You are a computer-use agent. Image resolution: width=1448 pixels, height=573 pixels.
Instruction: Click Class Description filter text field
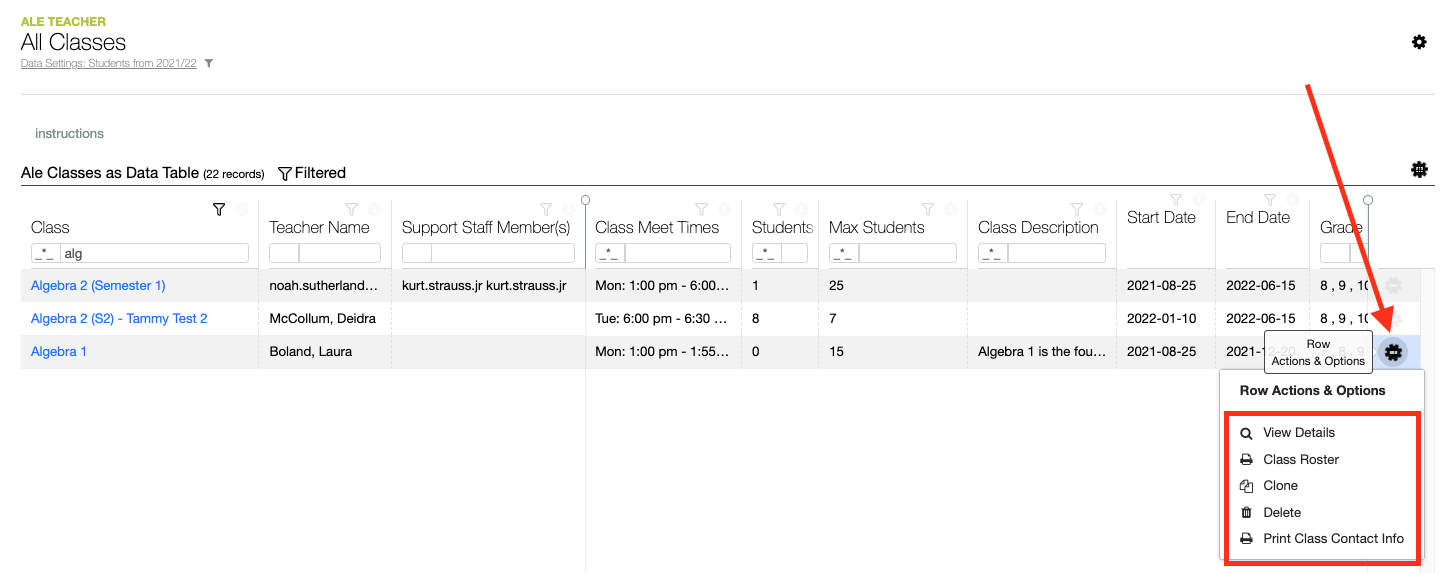click(1057, 253)
